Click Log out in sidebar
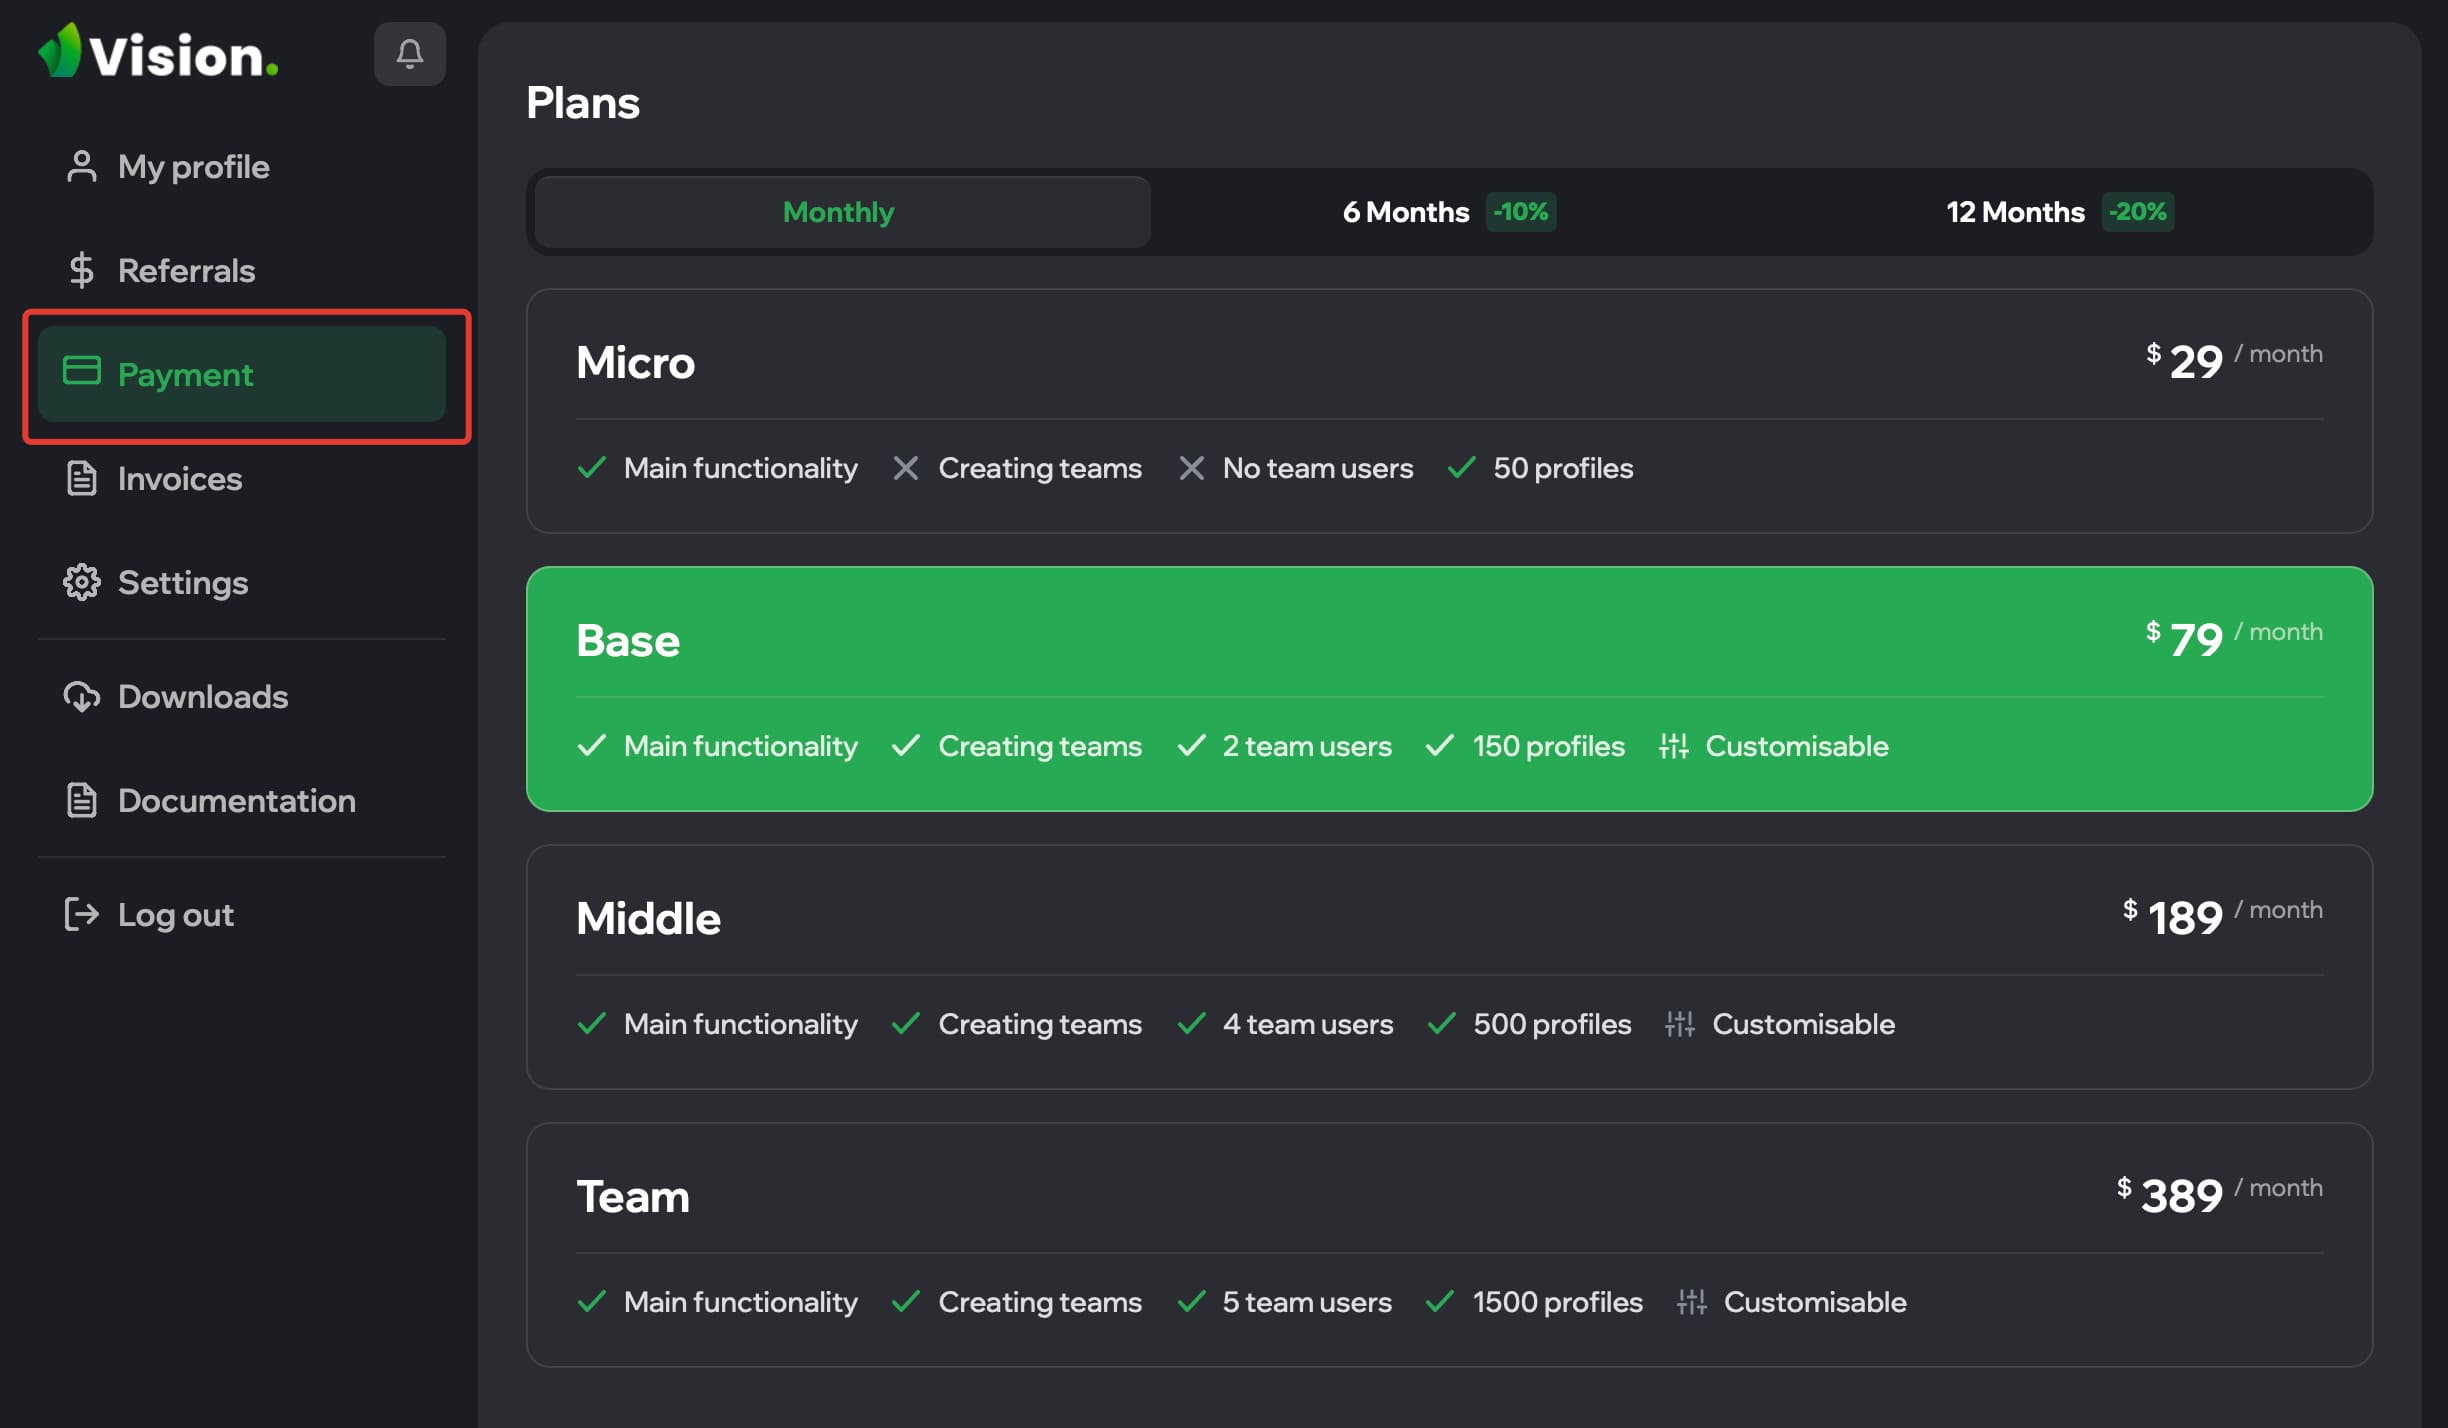Viewport: 2448px width, 1428px height. click(x=241, y=914)
